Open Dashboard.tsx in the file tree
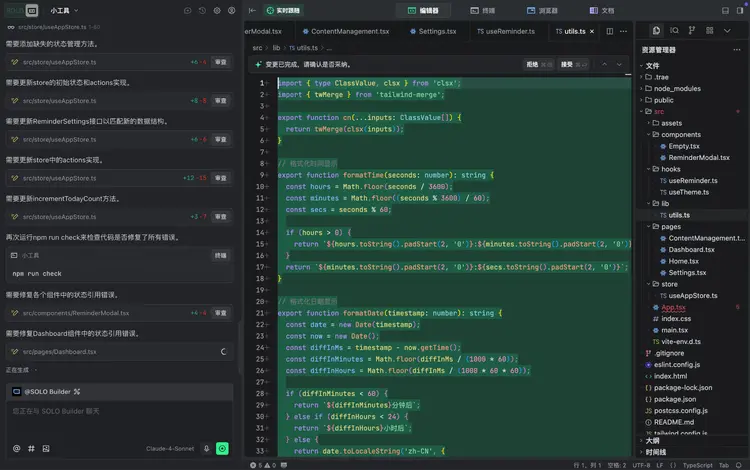Viewport: 750px width, 470px height. point(690,249)
